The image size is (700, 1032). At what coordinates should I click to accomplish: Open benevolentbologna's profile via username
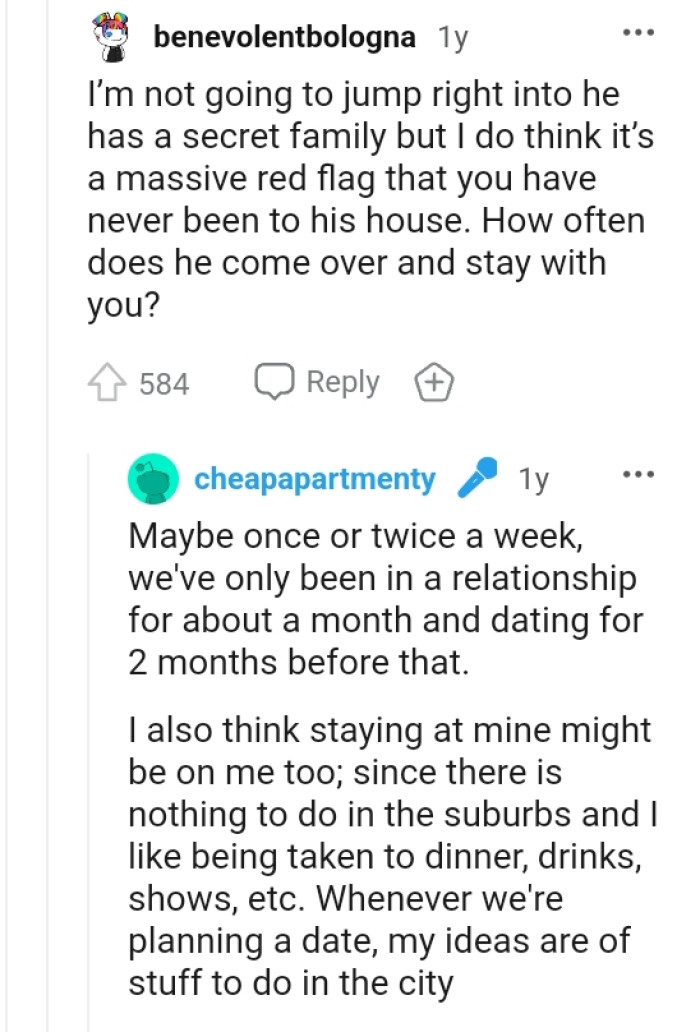283,36
